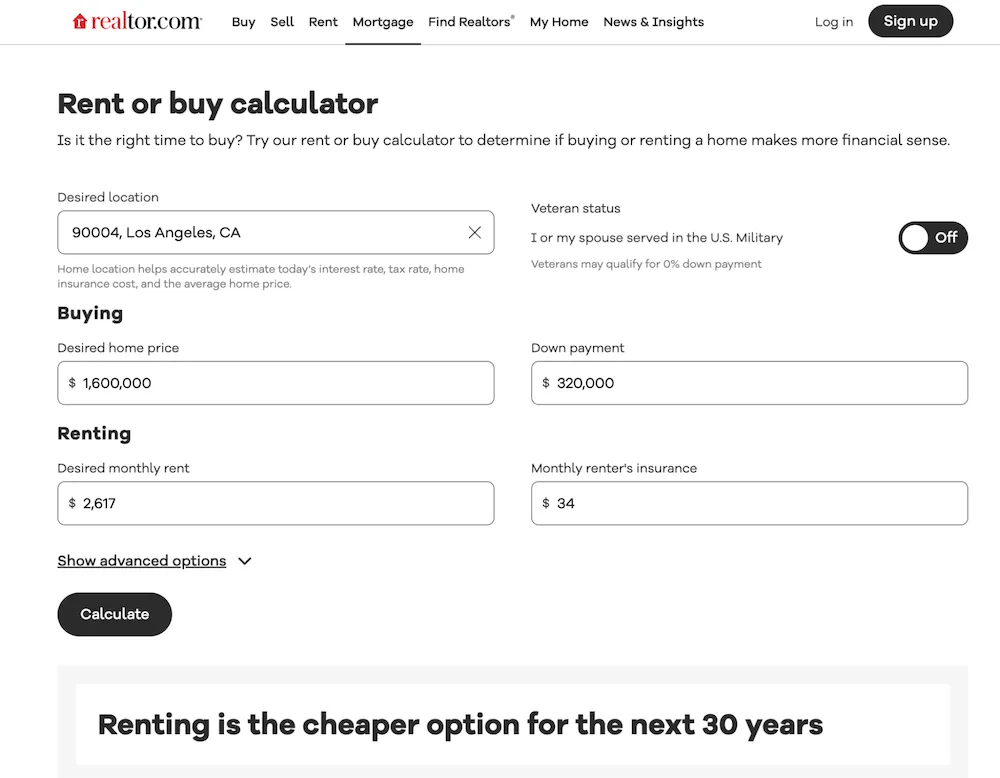The width and height of the screenshot is (1000, 778).
Task: Click the desired monthly rent field
Action: [x=285, y=503]
